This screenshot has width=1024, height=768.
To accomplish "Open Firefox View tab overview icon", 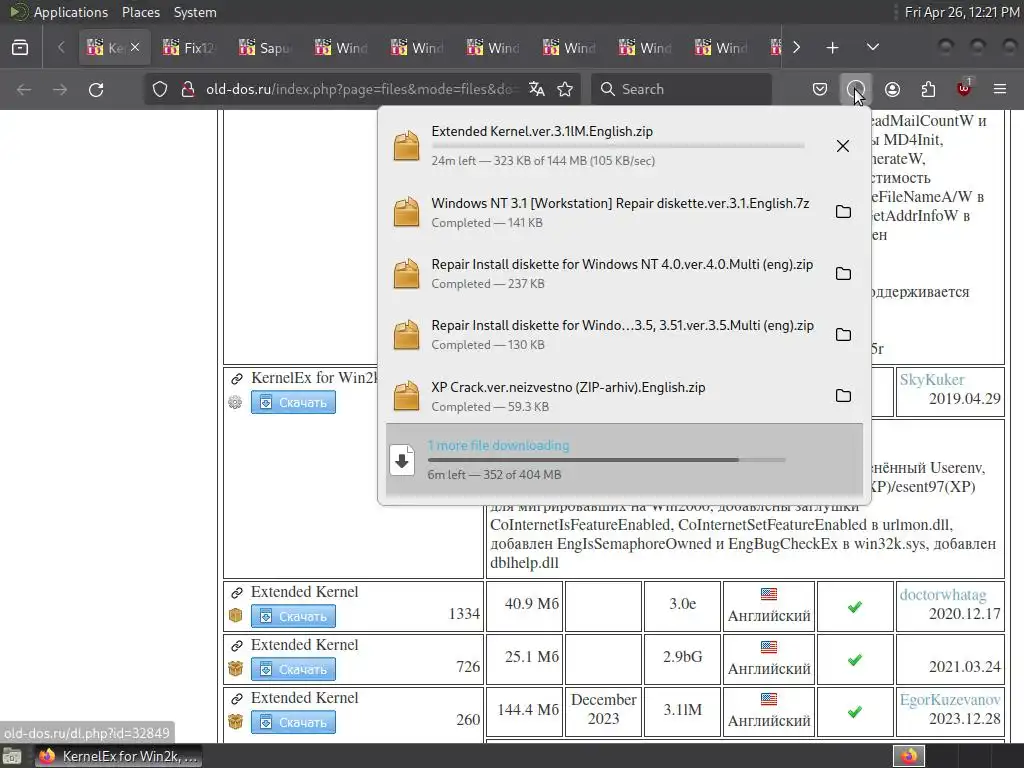I will click(20, 48).
